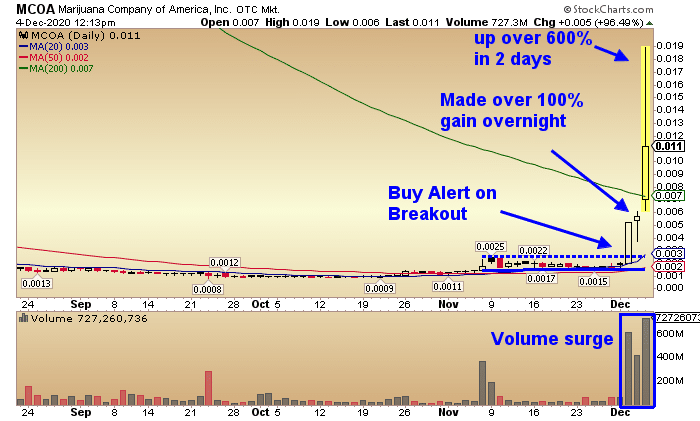Click the Volume 727,260,736 panel label

89,318
